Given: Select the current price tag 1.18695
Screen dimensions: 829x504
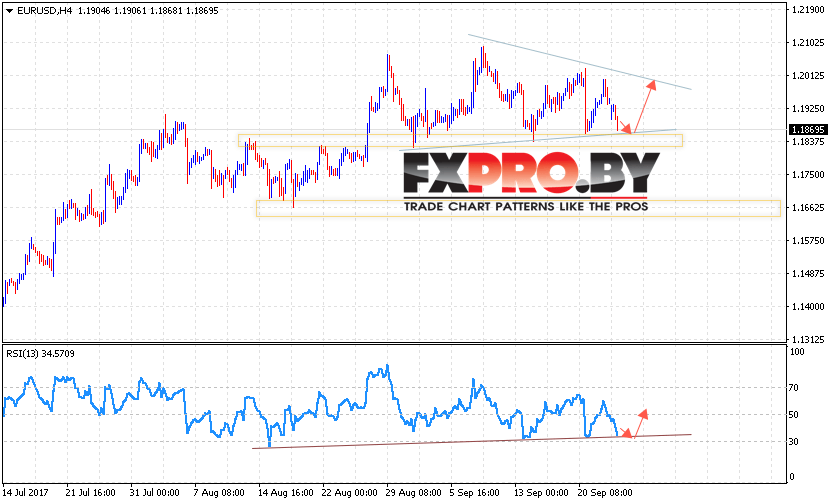Looking at the screenshot, I should click(x=807, y=130).
